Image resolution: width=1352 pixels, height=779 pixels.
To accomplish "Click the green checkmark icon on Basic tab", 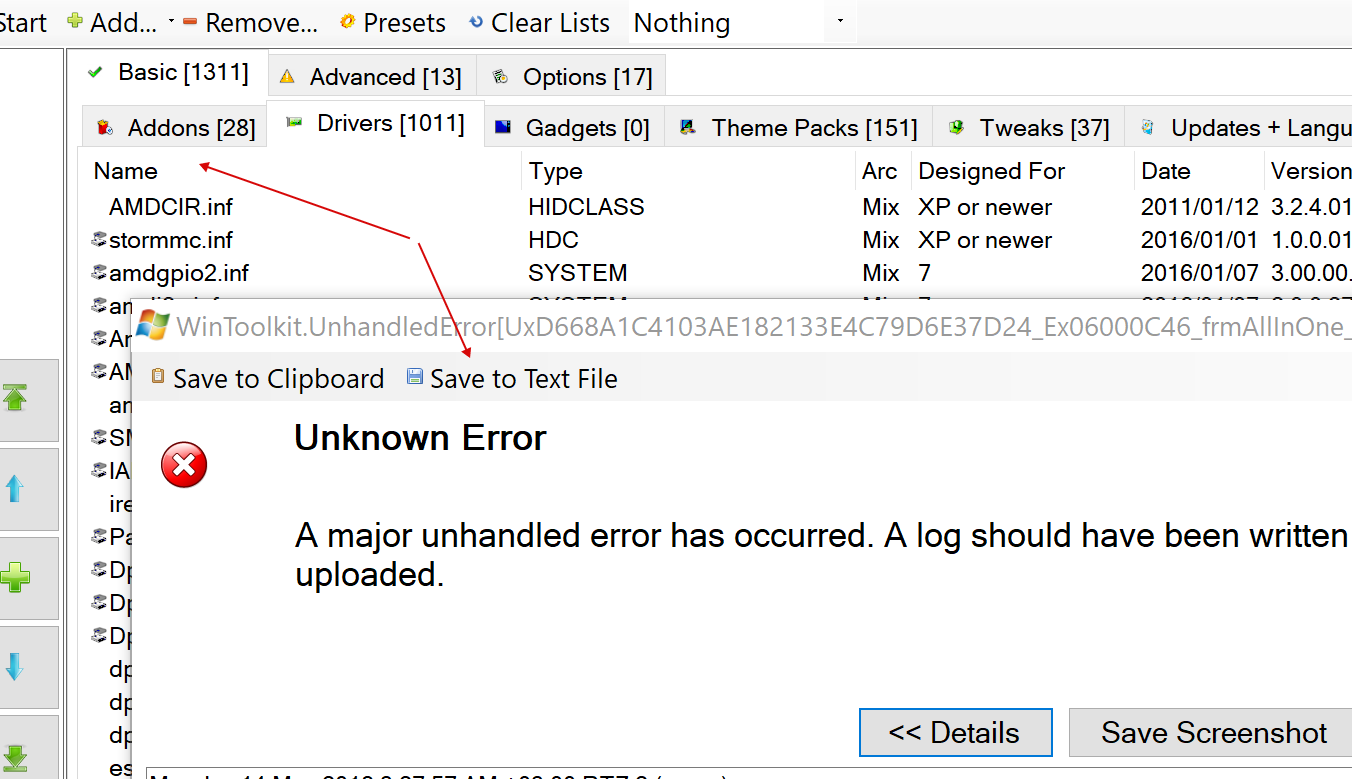I will point(96,72).
